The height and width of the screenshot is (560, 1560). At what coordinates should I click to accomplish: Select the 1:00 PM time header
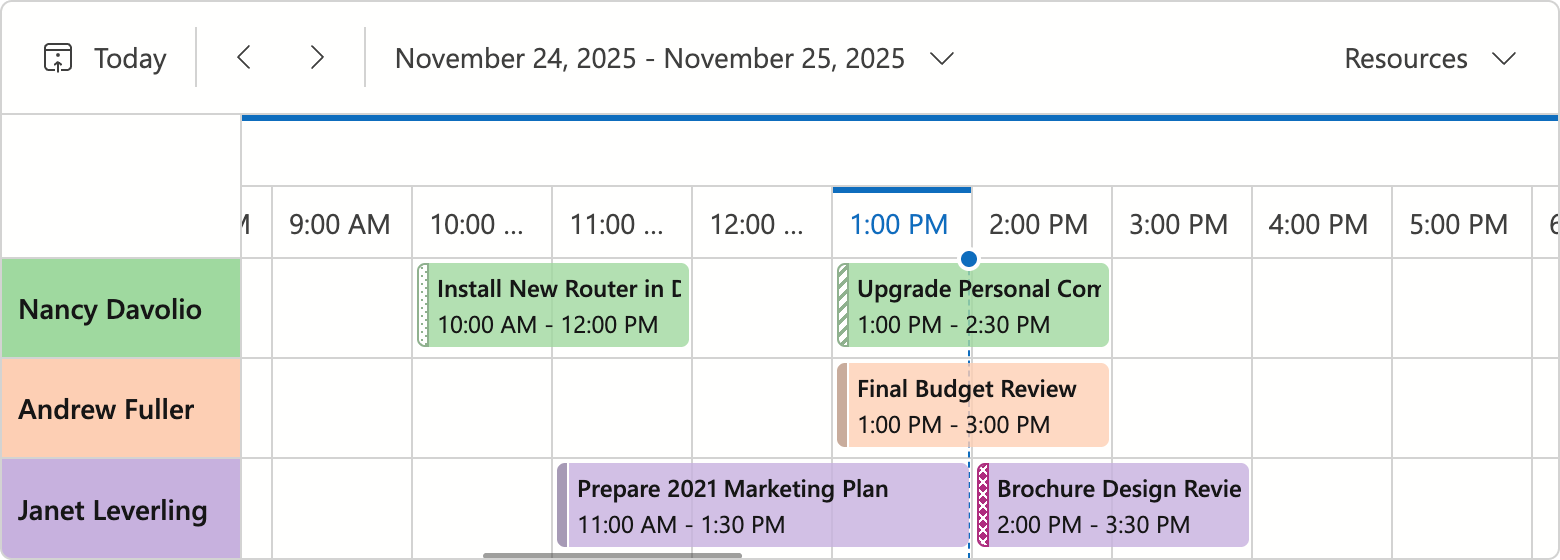901,224
